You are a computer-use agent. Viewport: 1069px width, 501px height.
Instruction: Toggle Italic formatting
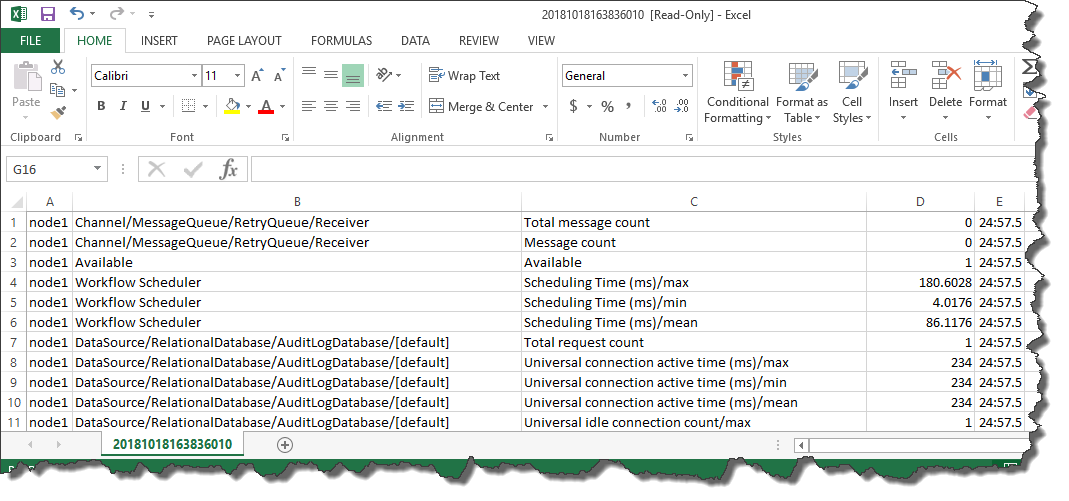pyautogui.click(x=123, y=106)
